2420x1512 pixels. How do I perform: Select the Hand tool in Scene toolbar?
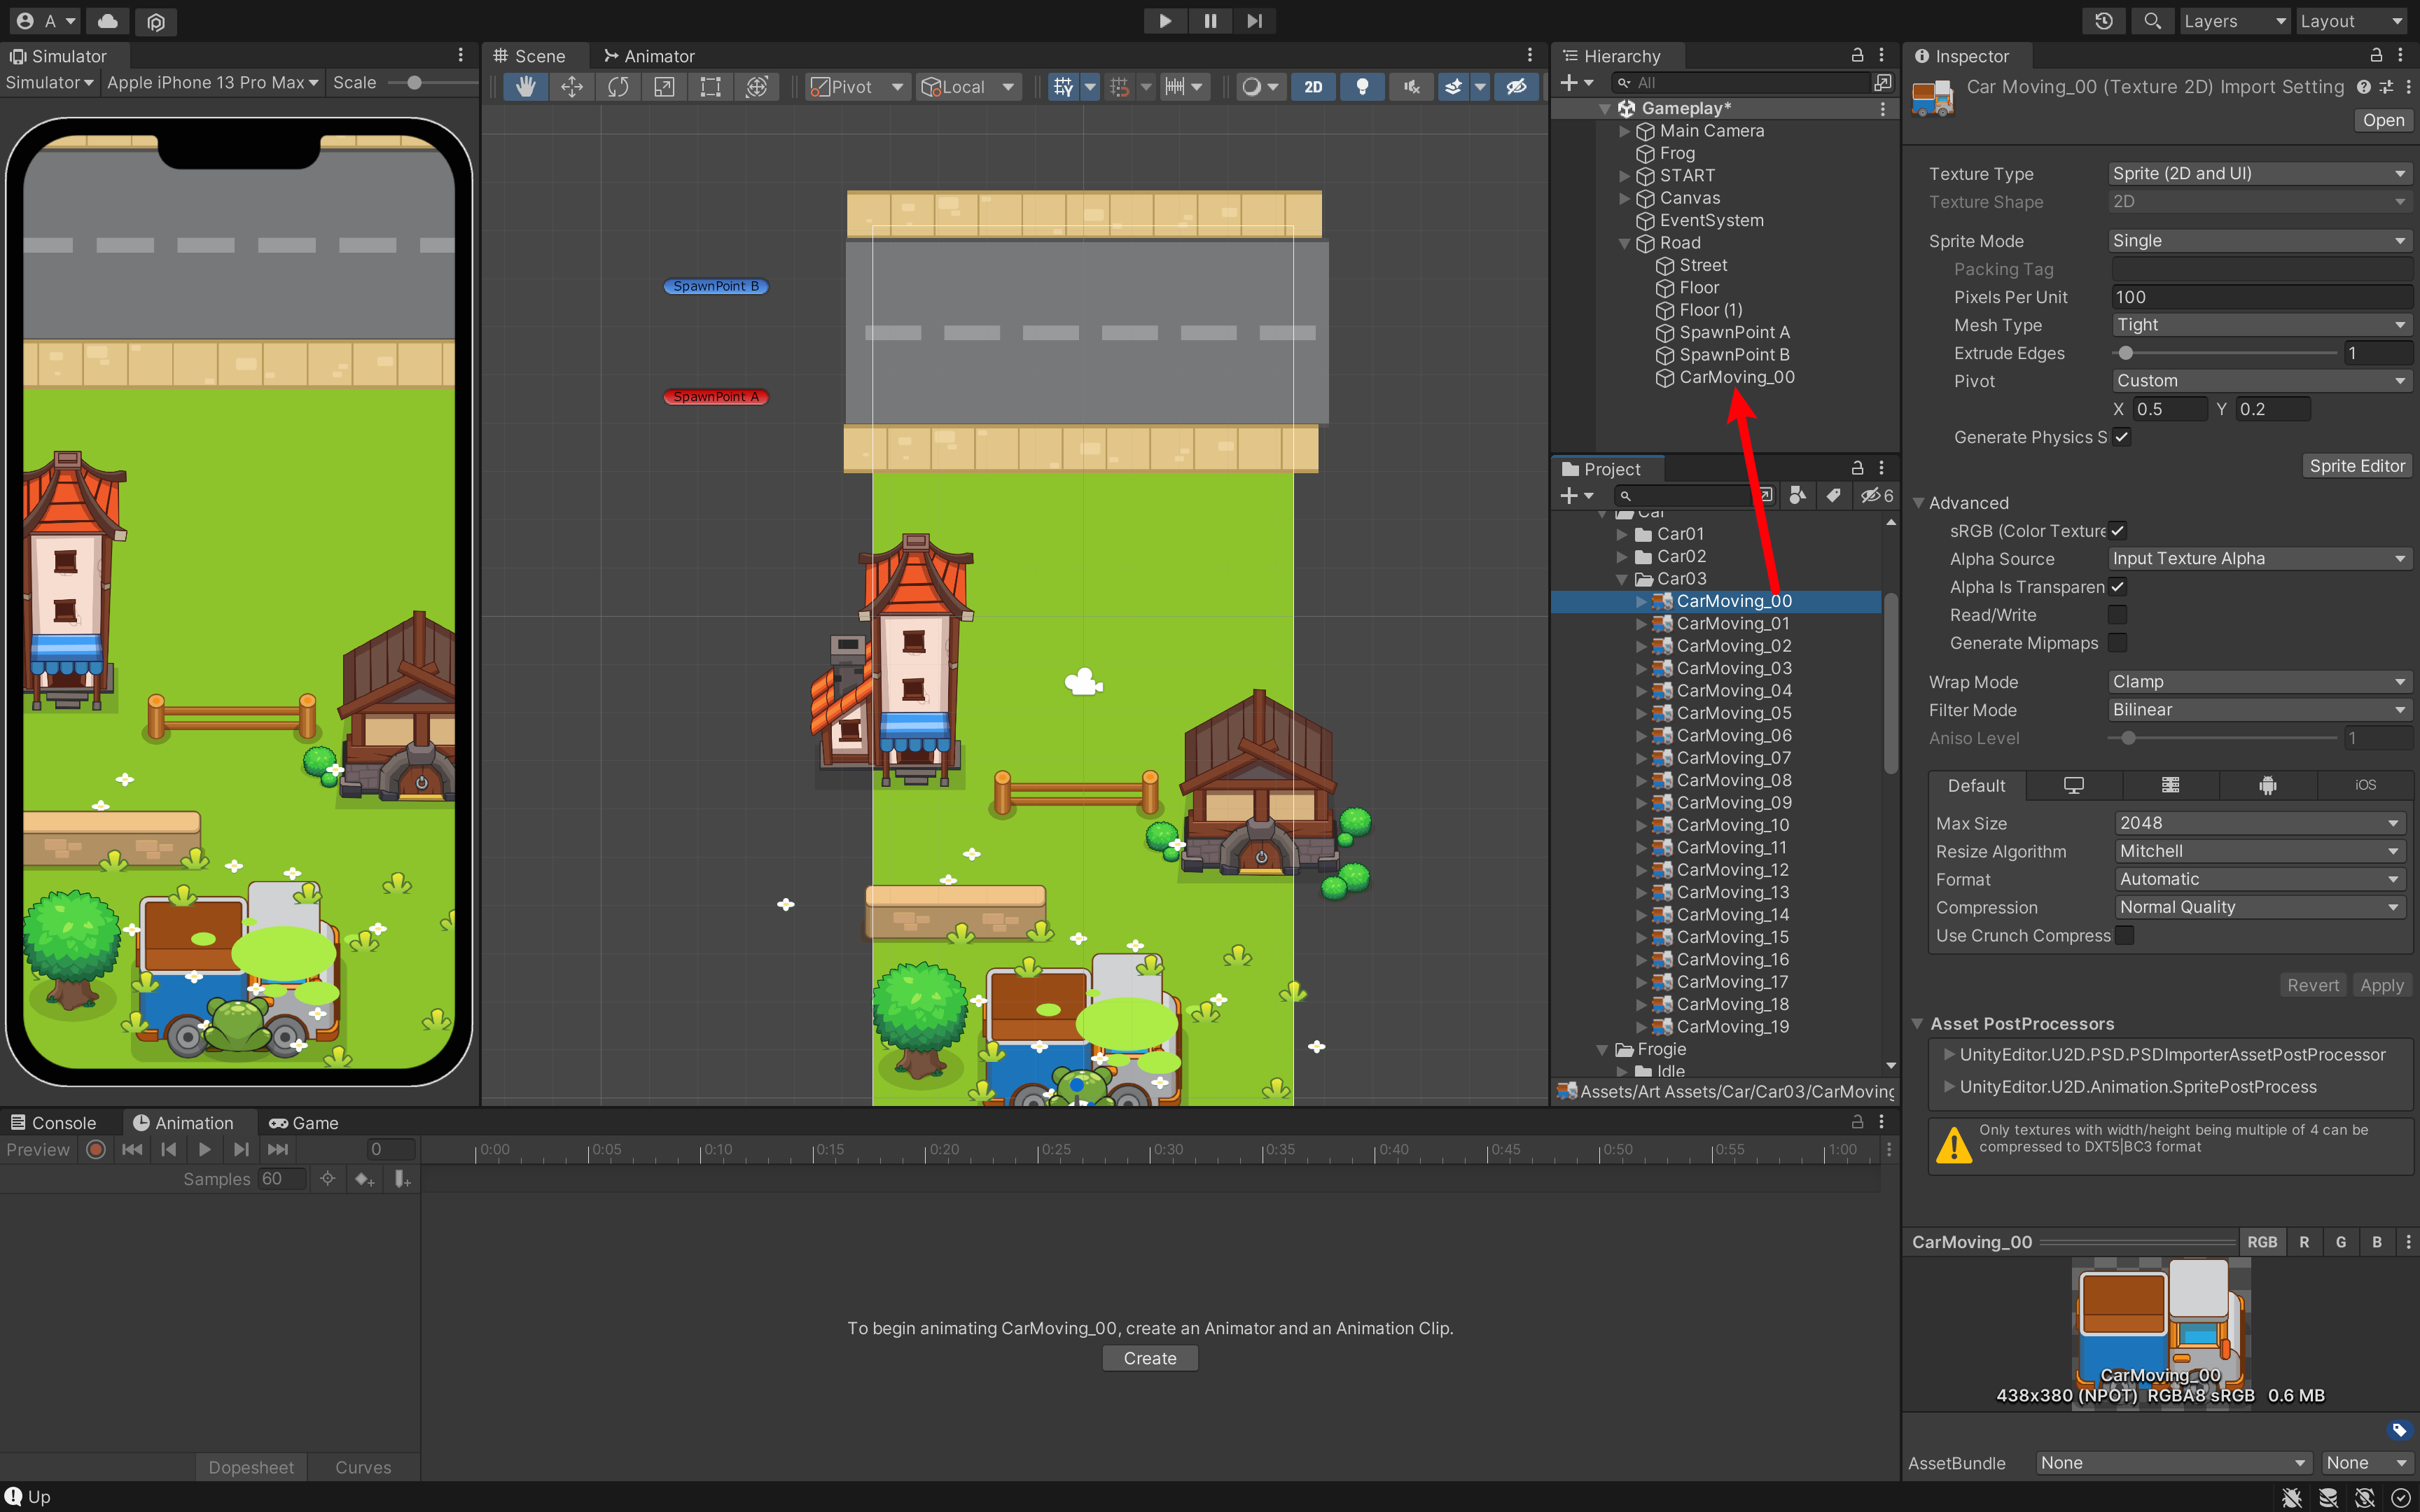click(x=525, y=87)
